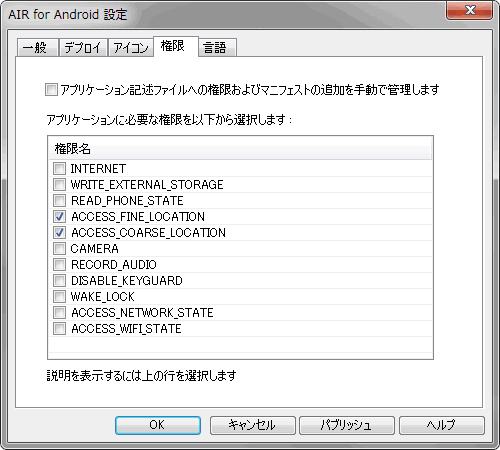Check the WRITE_EXTERNAL_STORAGE permission box
The width and height of the screenshot is (500, 450).
point(59,185)
